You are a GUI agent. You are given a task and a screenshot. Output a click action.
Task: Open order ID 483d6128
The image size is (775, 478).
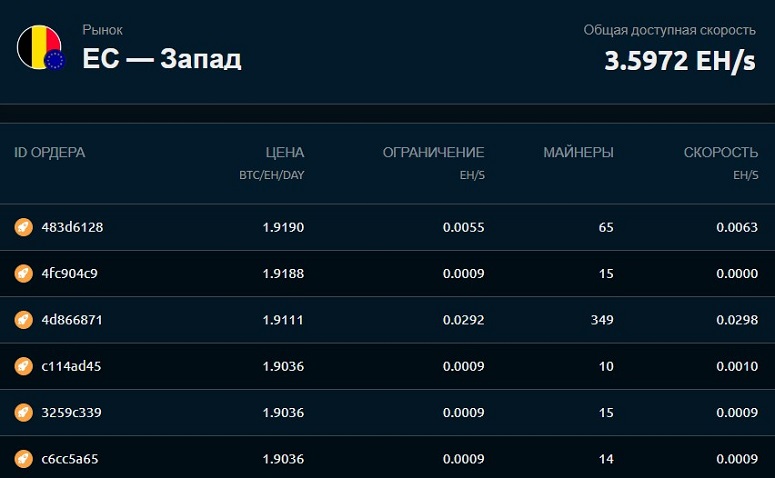[72, 227]
